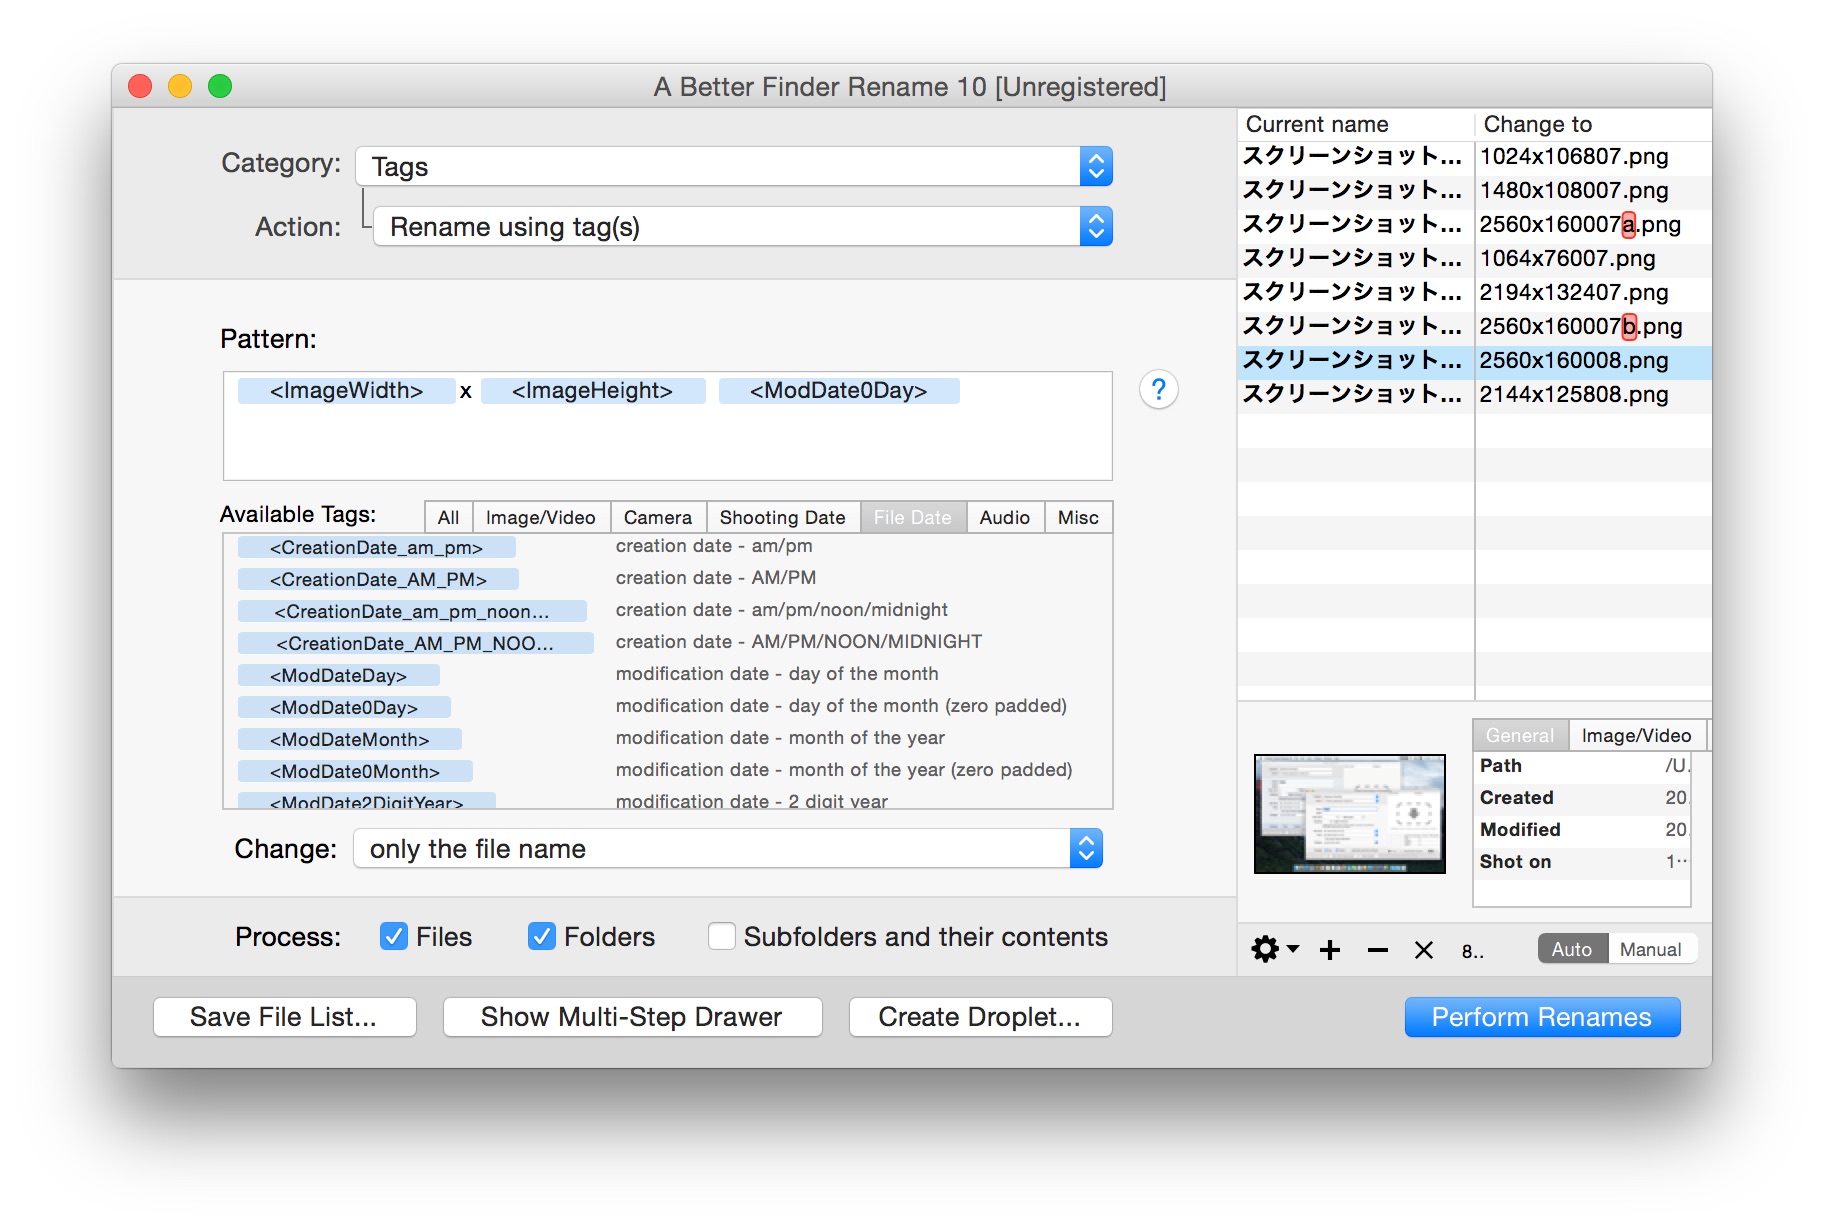Select the ModDateDay tag
Viewport: 1824px width, 1228px height.
[339, 675]
